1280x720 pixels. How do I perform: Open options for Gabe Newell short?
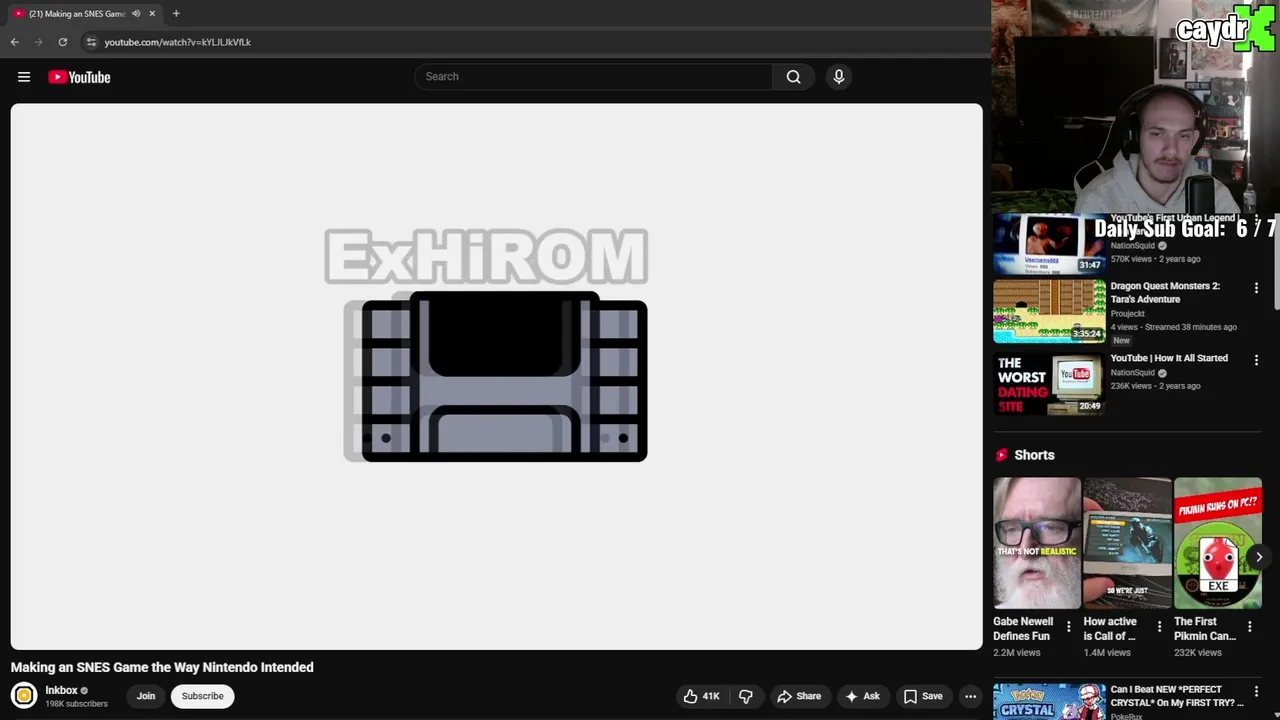pos(1068,627)
